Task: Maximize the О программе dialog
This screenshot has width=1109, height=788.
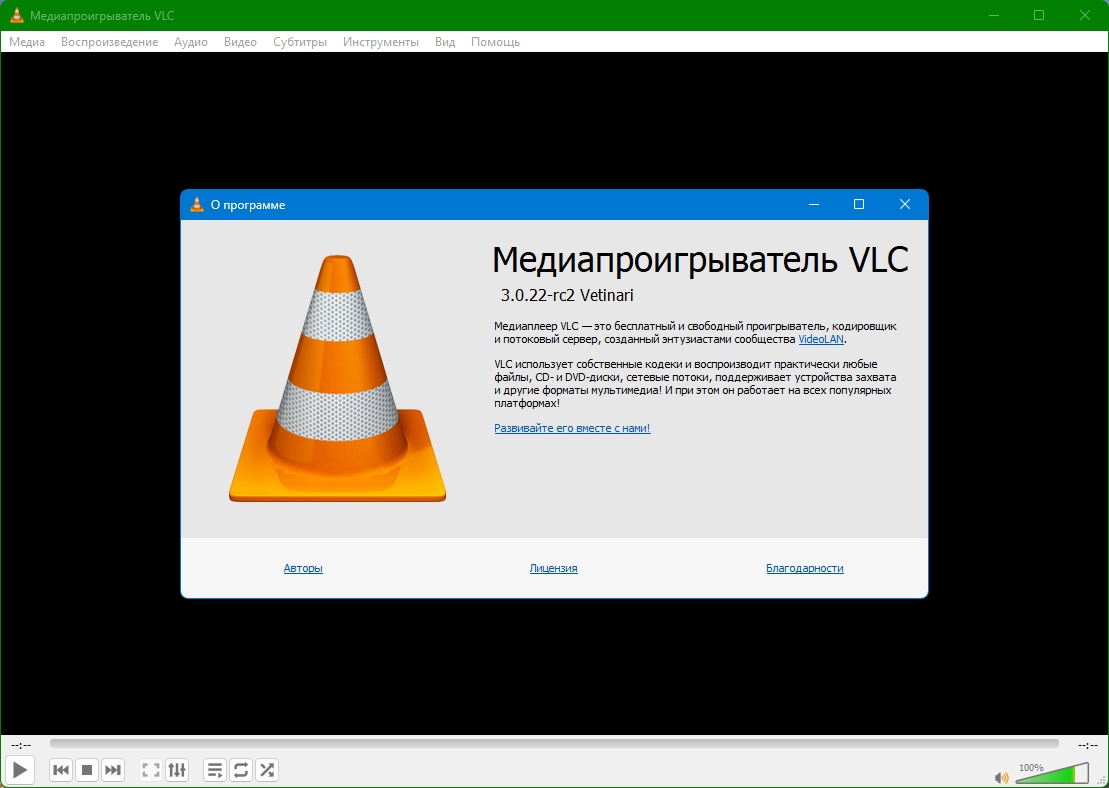Action: pyautogui.click(x=859, y=204)
